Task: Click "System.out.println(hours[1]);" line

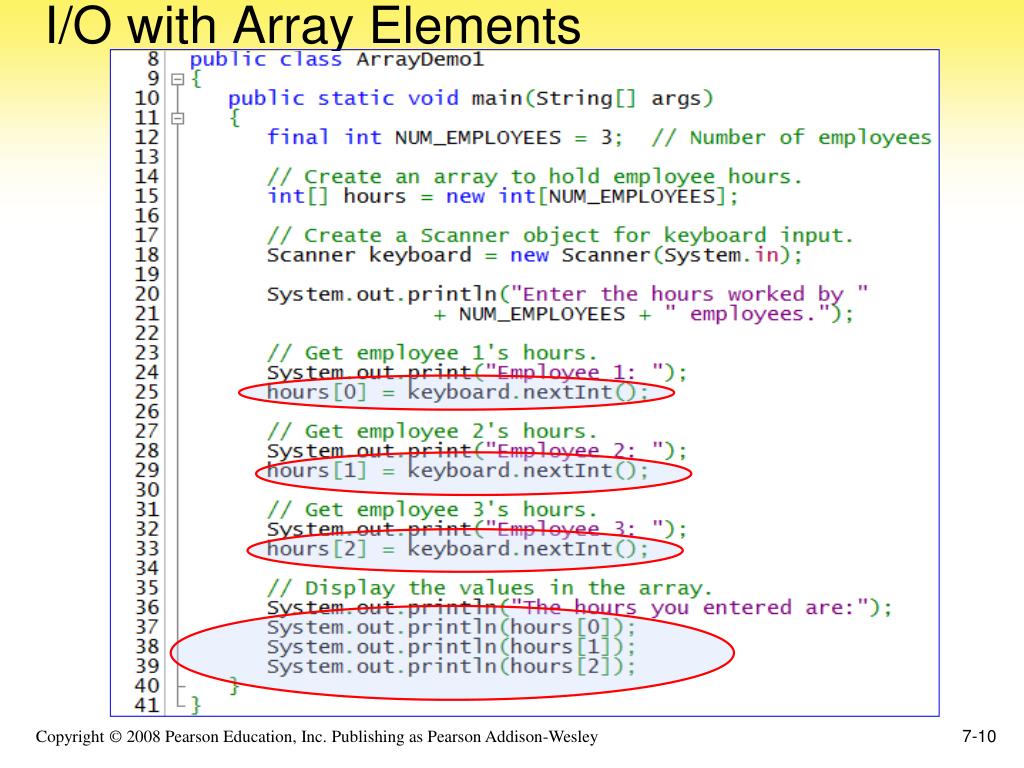Action: (451, 647)
